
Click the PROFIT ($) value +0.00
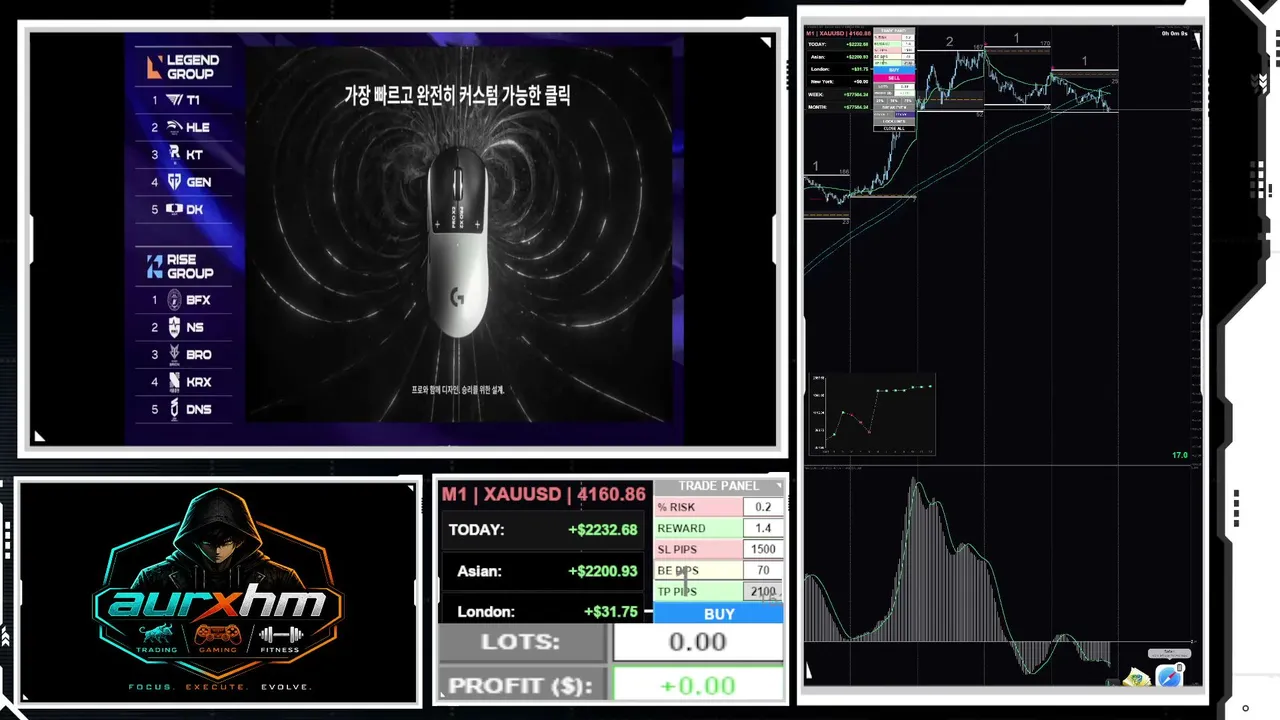[698, 685]
